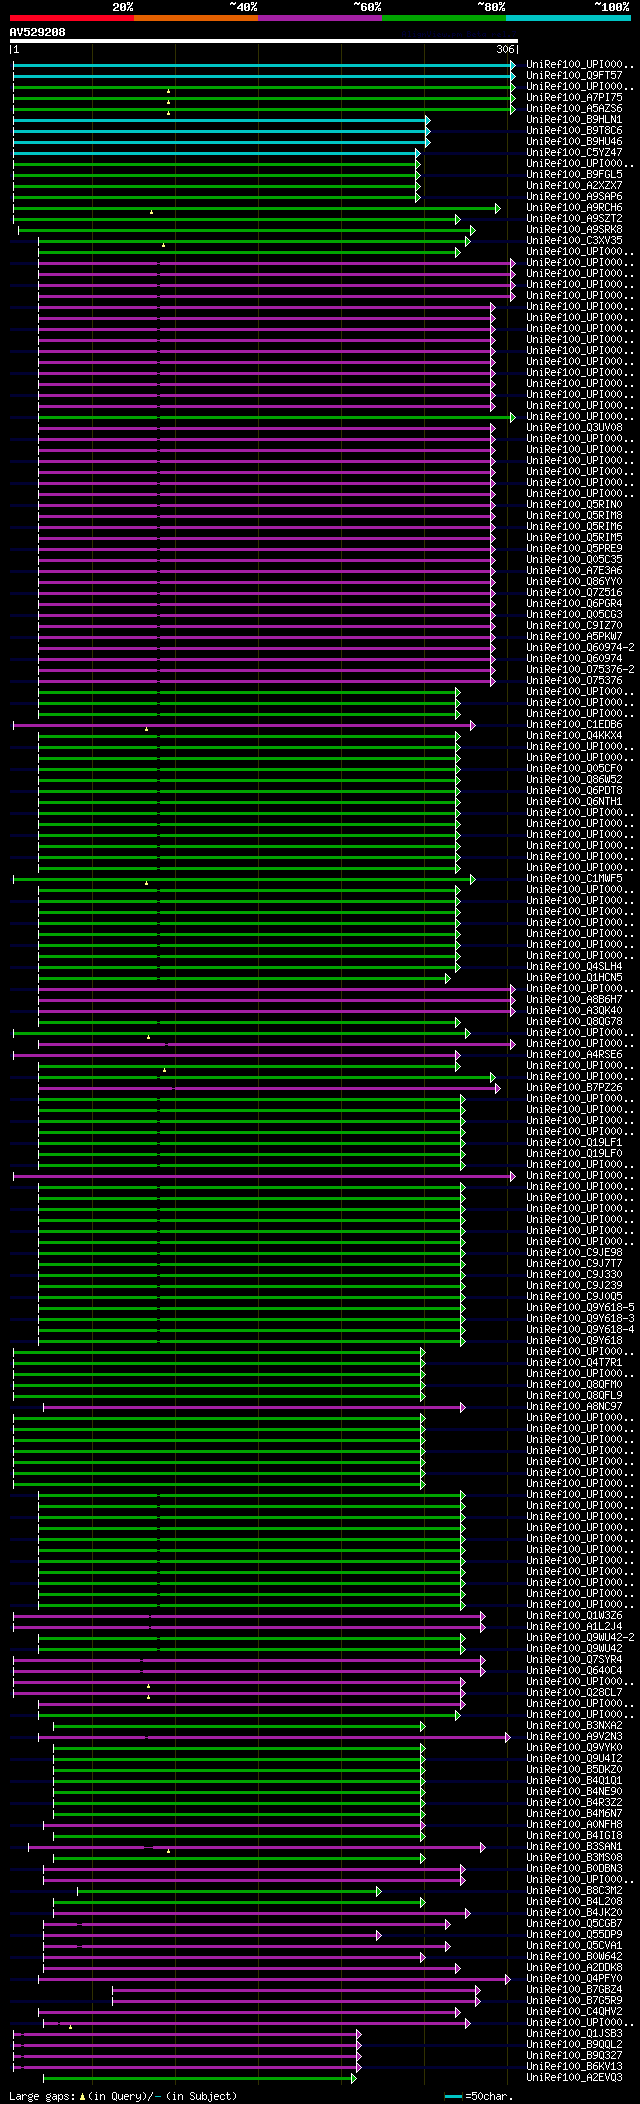Select label UniRef100_Q9Y618-5
This screenshot has width=640, height=2104.
[580, 1307]
